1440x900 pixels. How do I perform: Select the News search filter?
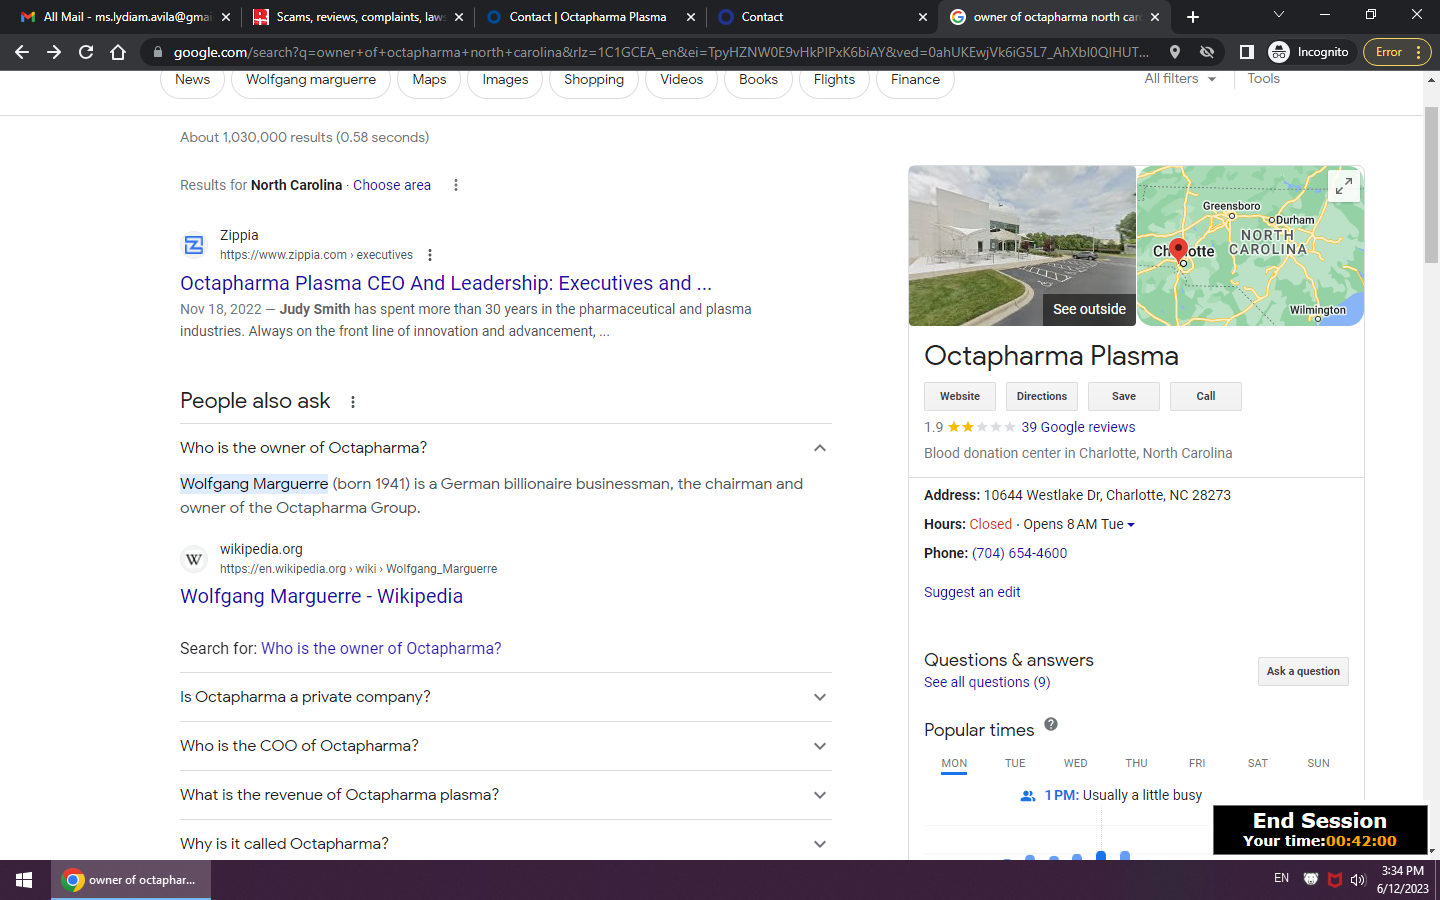point(193,80)
